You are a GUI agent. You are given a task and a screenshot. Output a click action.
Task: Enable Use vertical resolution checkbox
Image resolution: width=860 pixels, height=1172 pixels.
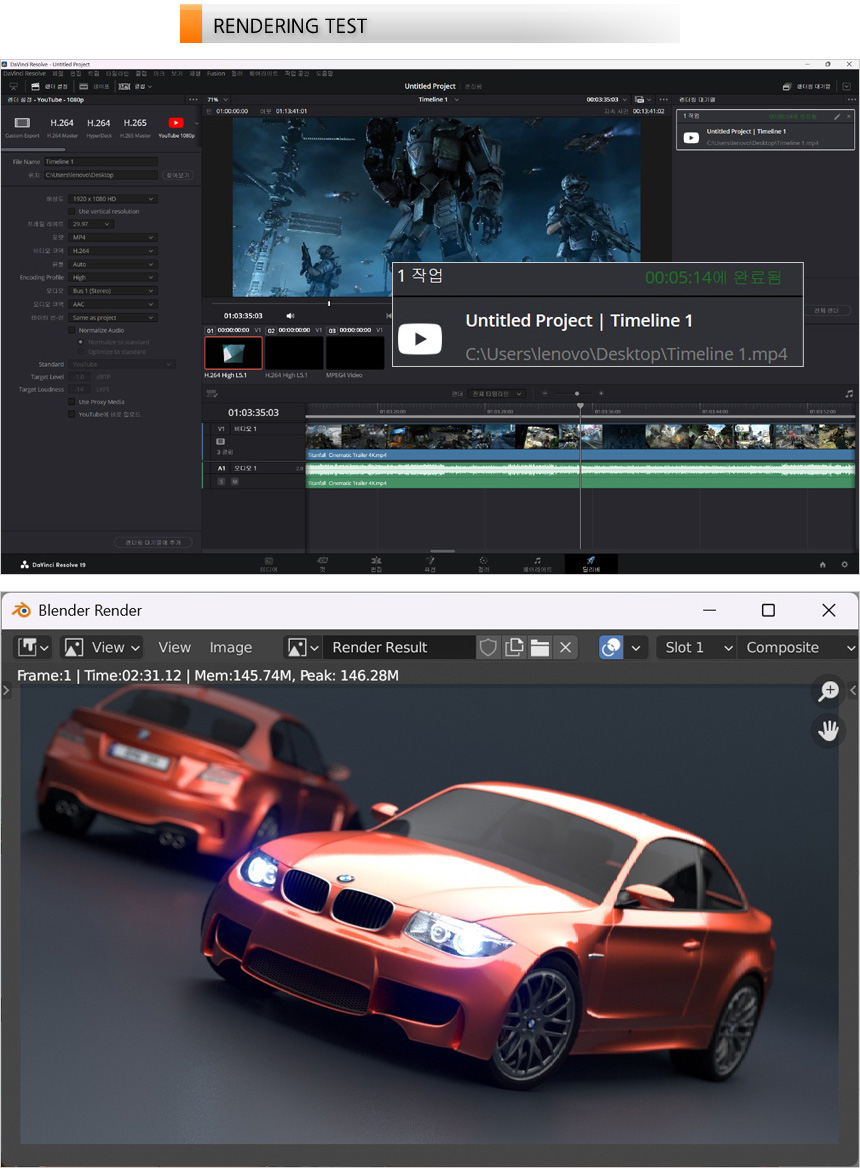click(x=72, y=212)
